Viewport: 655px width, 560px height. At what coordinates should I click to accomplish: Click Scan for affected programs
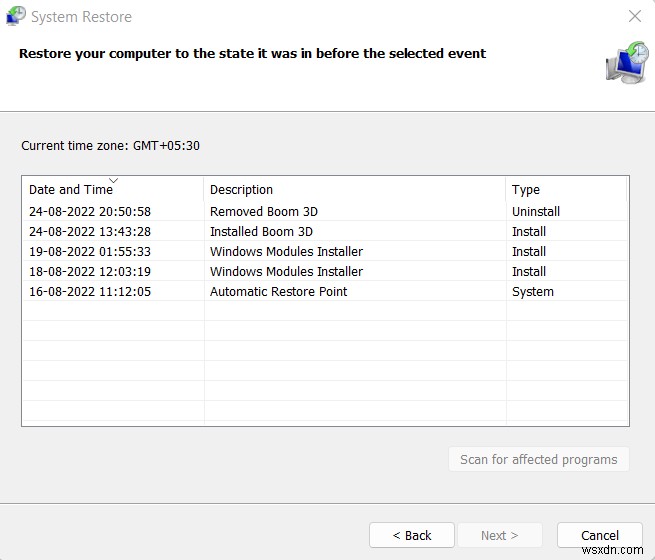coord(539,460)
